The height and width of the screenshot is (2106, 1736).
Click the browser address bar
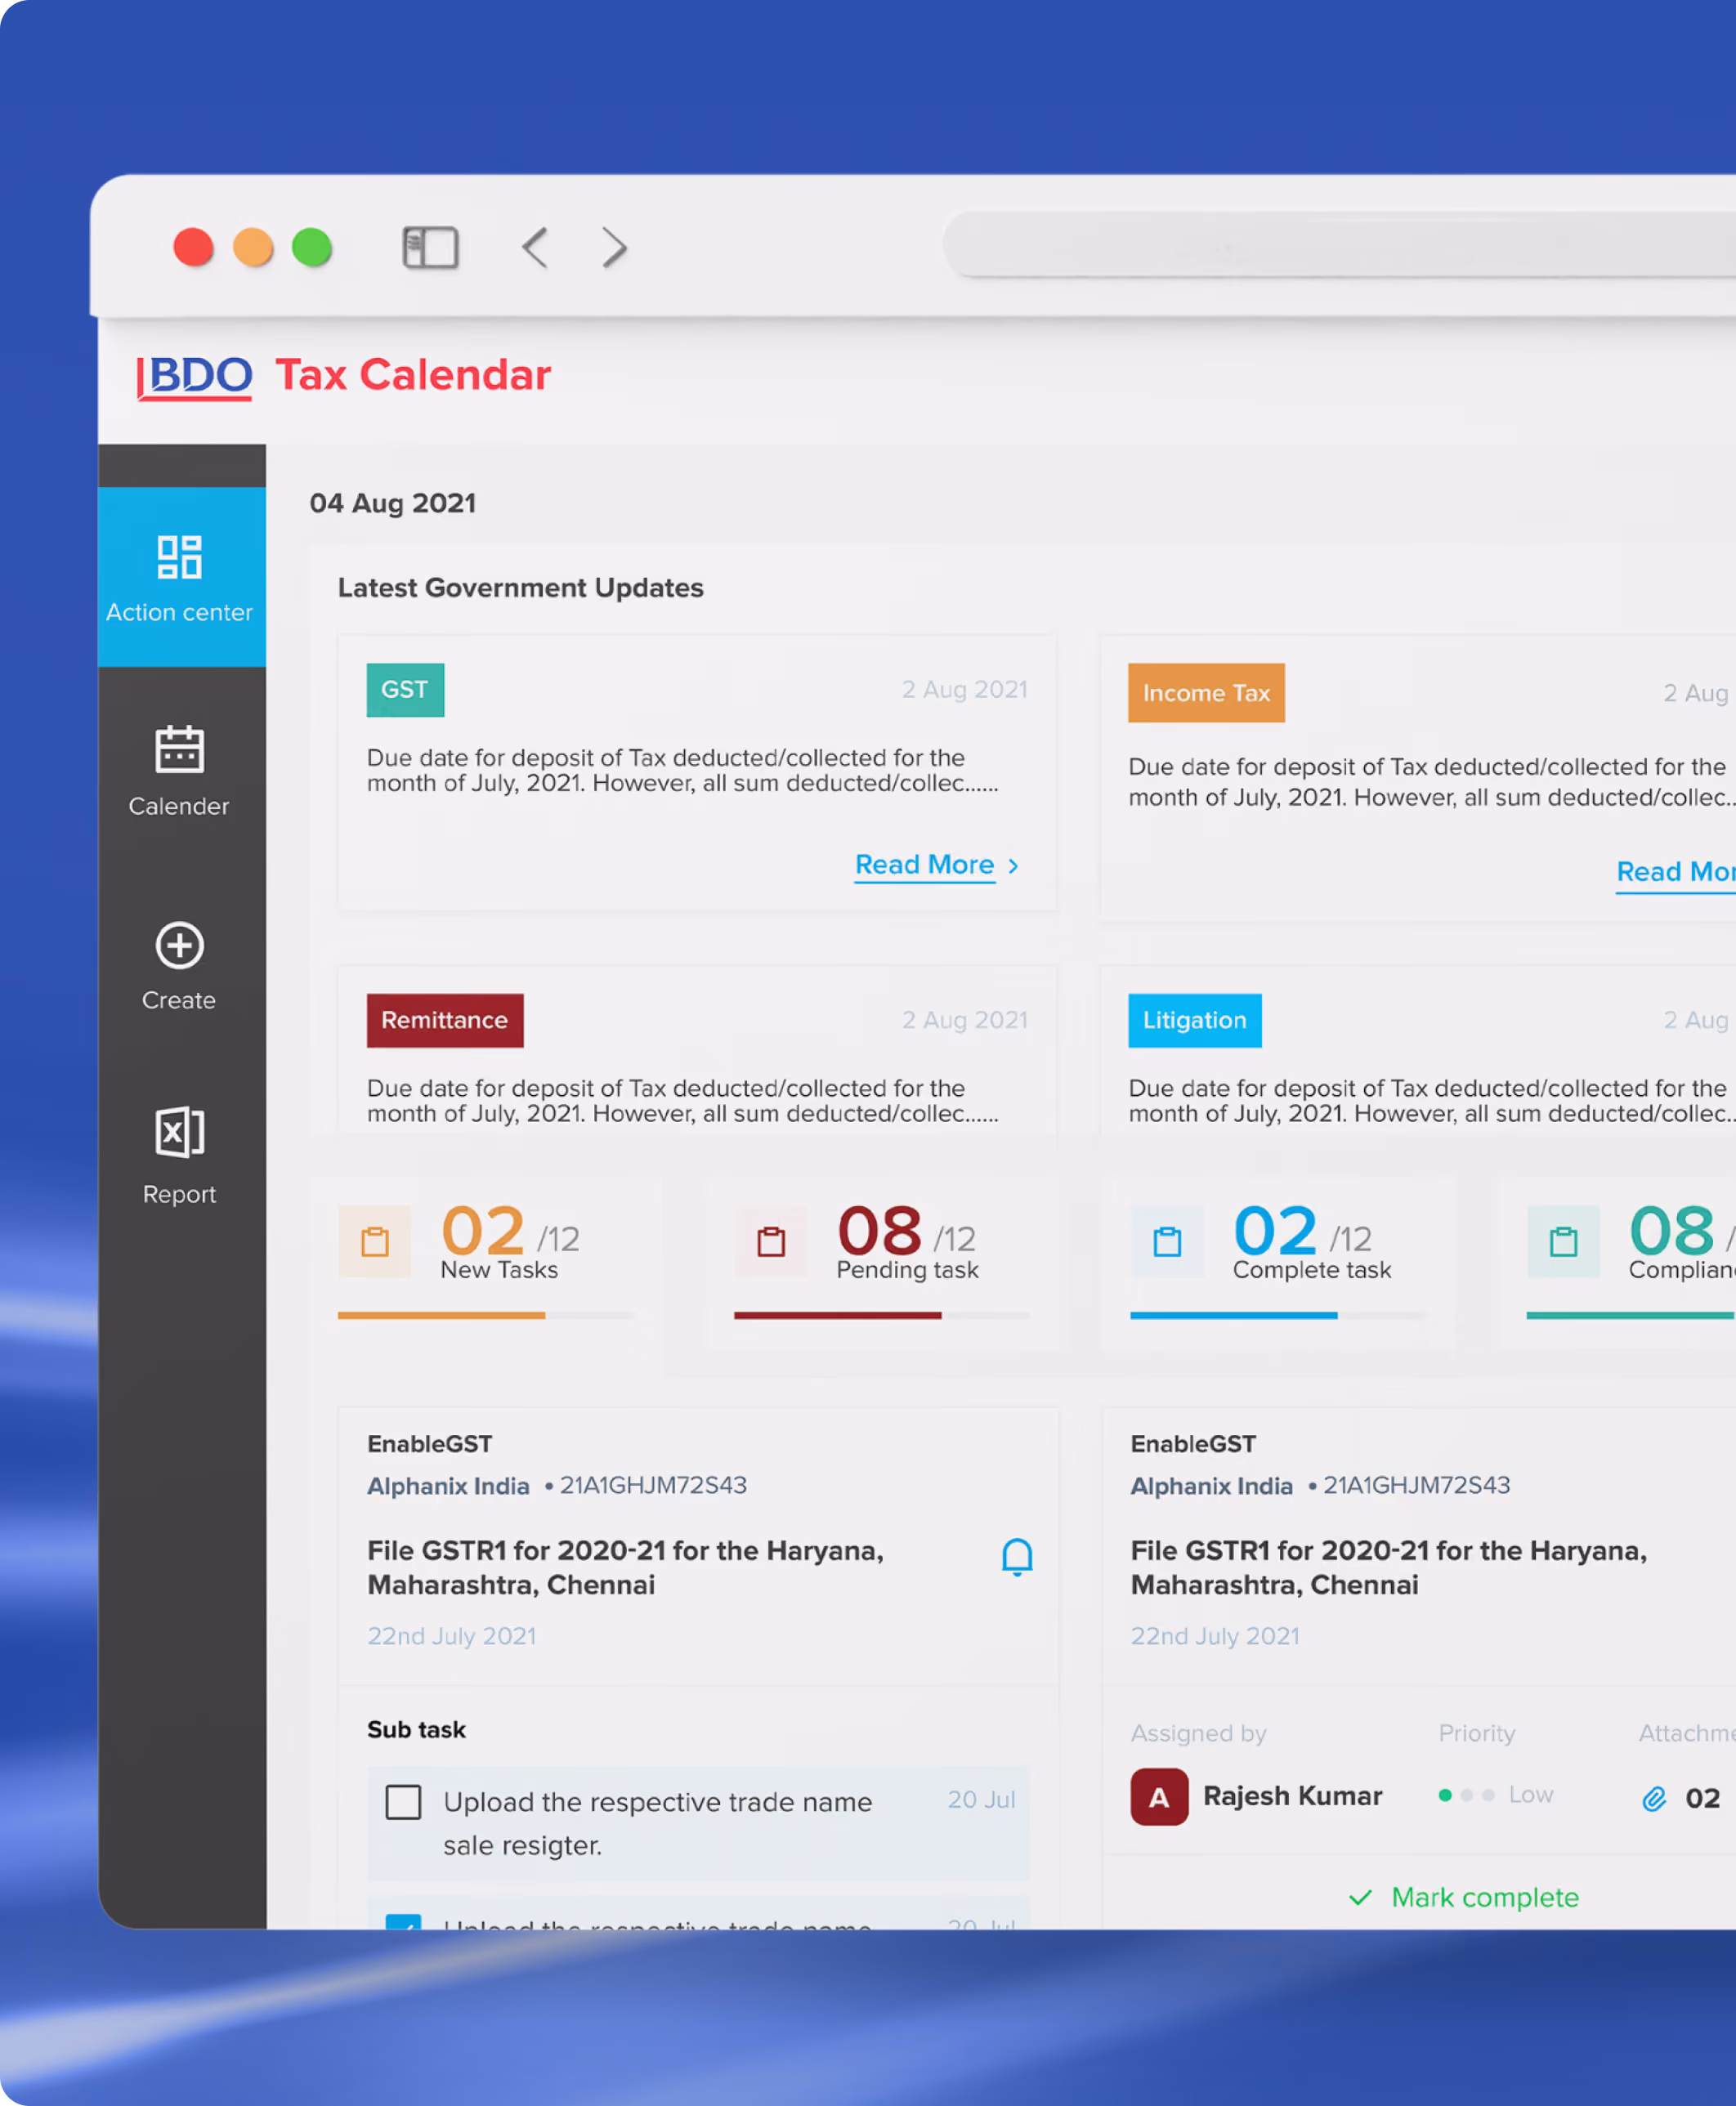click(x=1340, y=244)
